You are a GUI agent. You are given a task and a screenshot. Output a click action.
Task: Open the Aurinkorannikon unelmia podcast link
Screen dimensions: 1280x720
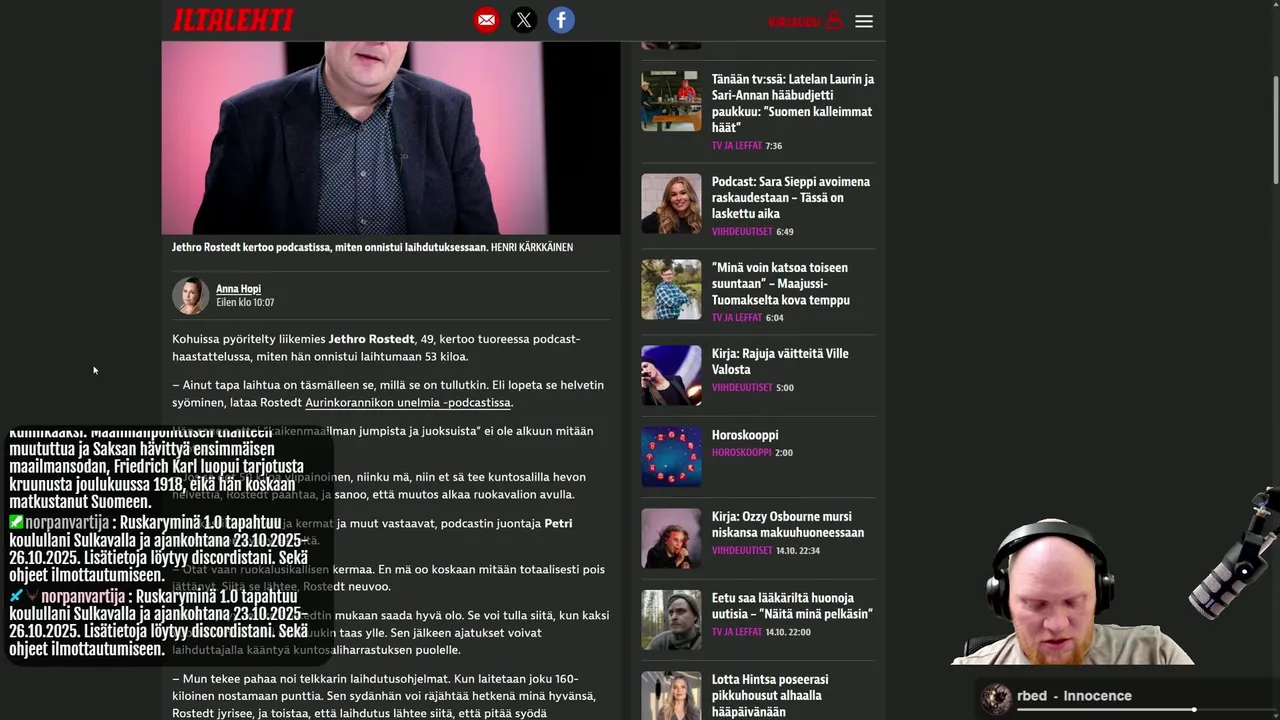click(x=408, y=402)
